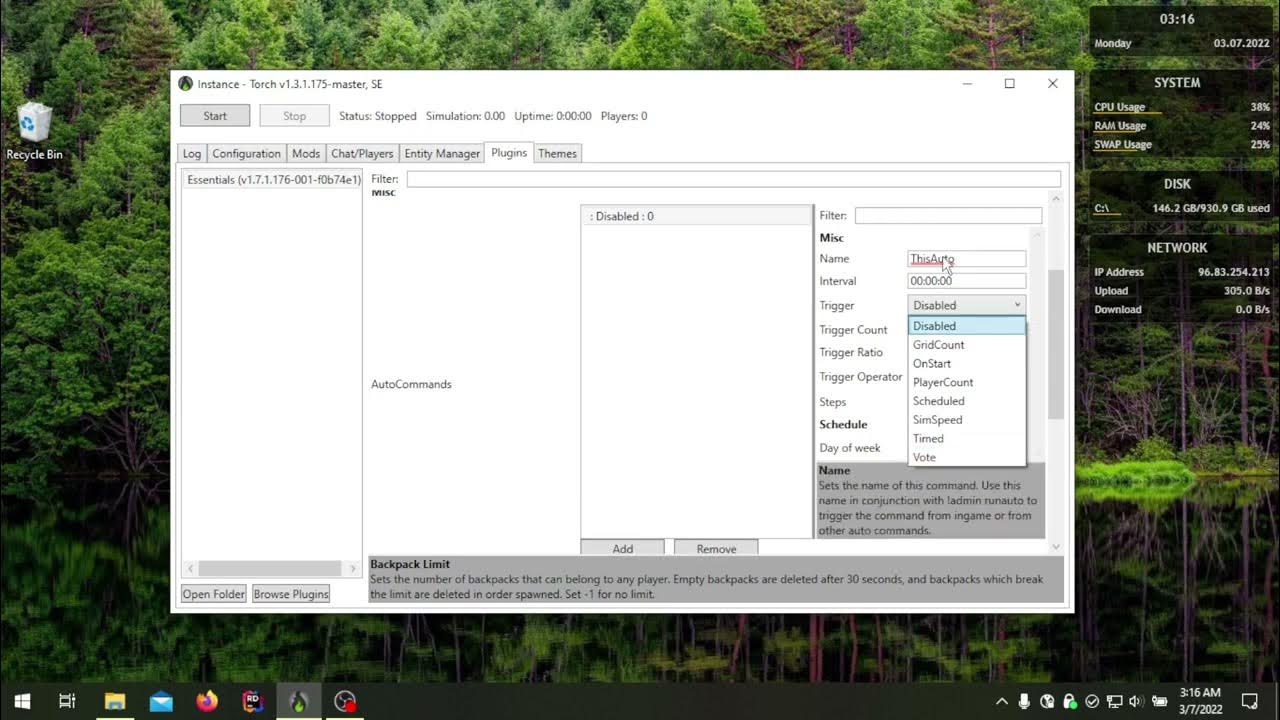The width and height of the screenshot is (1280, 720).
Task: Click the plugin list horizontal scrollbar
Action: (x=270, y=568)
